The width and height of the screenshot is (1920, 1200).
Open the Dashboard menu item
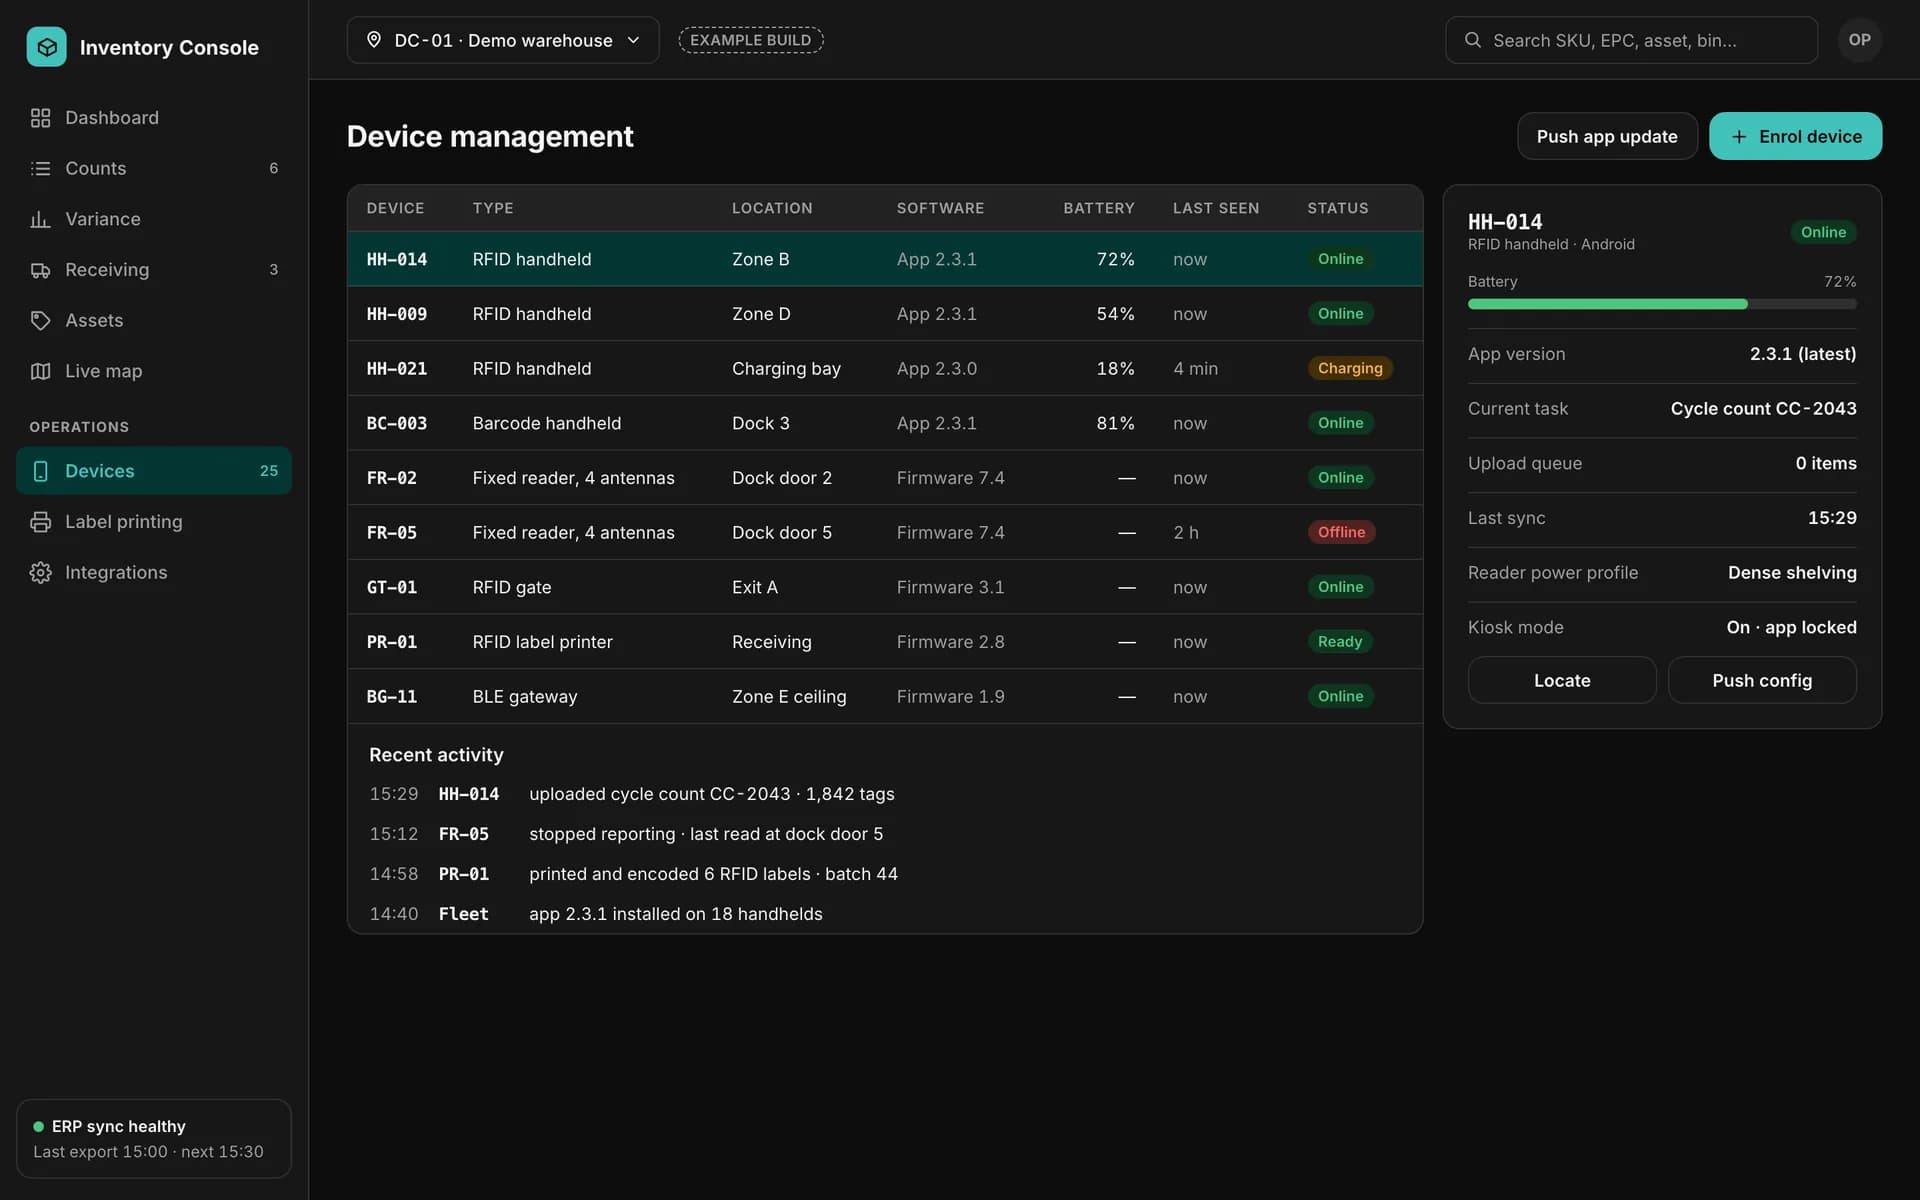(x=154, y=118)
